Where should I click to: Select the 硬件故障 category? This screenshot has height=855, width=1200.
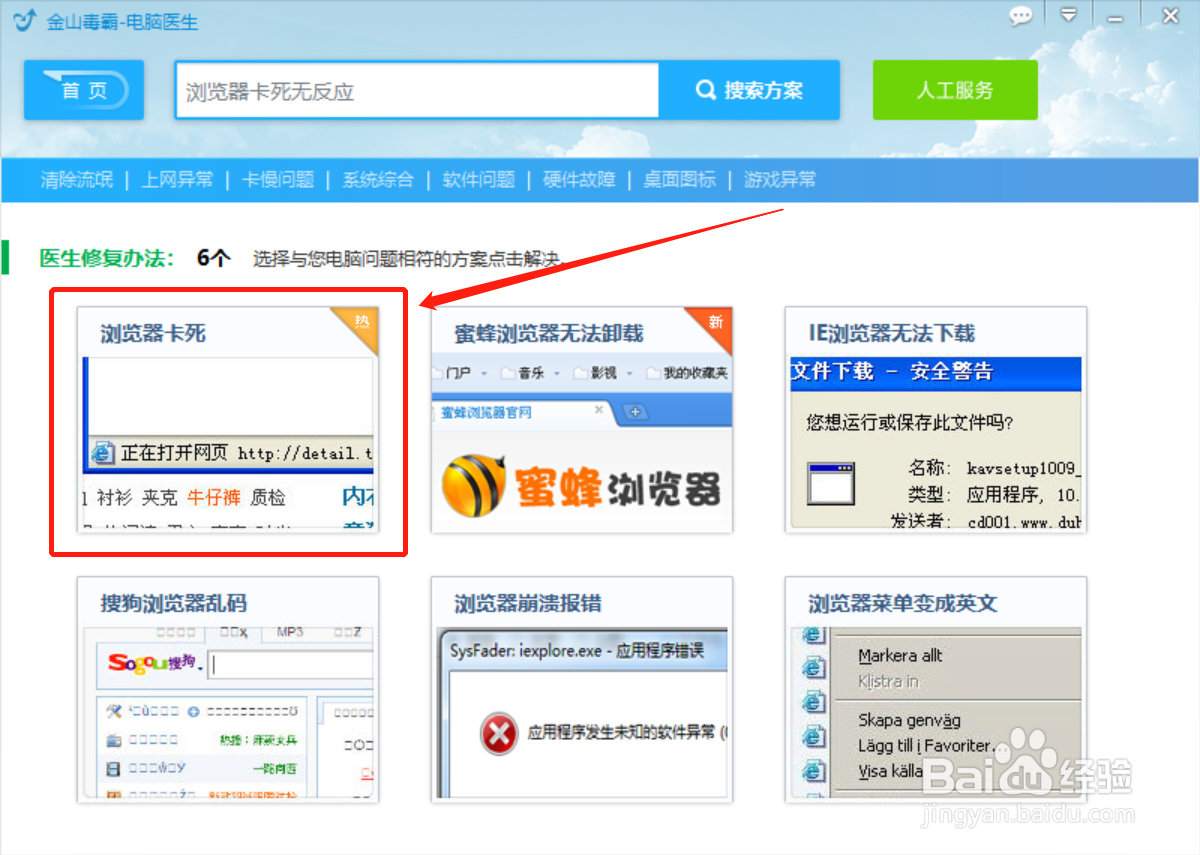pyautogui.click(x=579, y=180)
